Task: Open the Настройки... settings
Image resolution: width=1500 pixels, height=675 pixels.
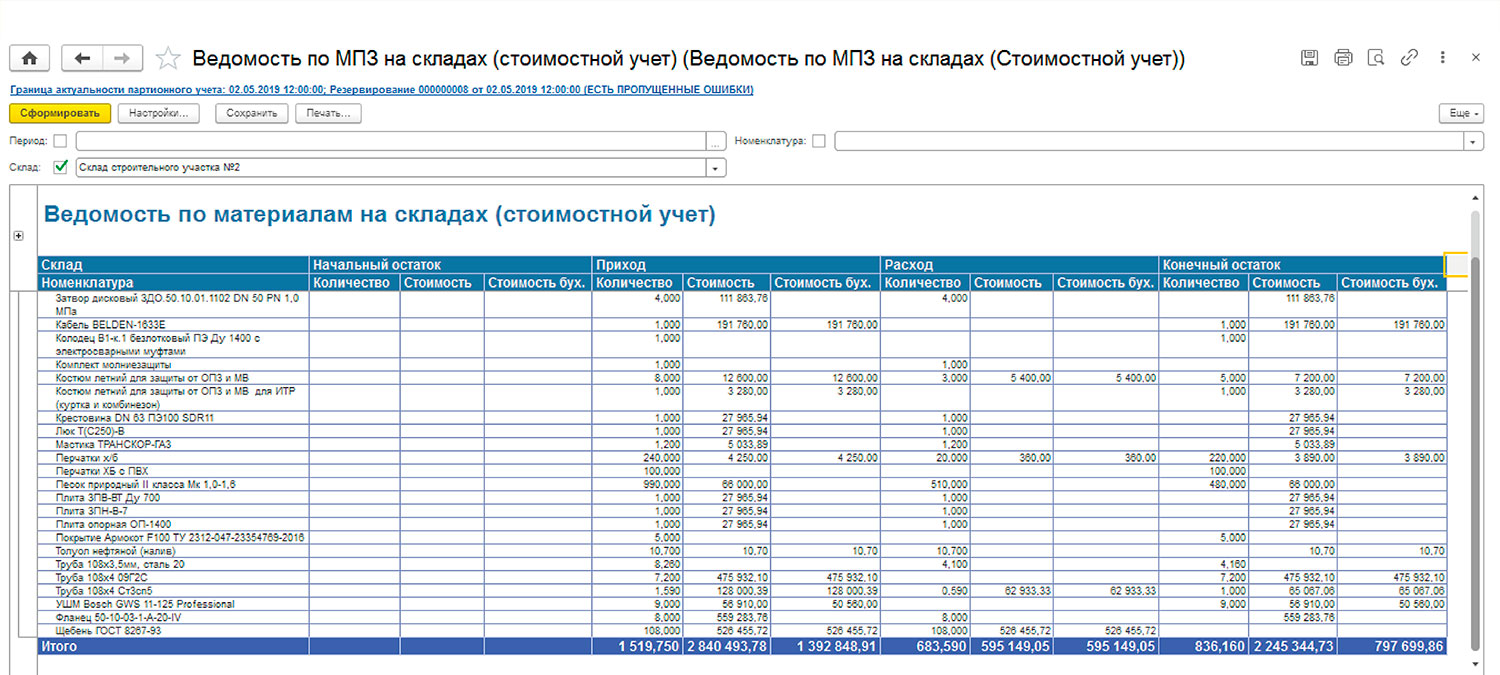Action: tap(159, 114)
